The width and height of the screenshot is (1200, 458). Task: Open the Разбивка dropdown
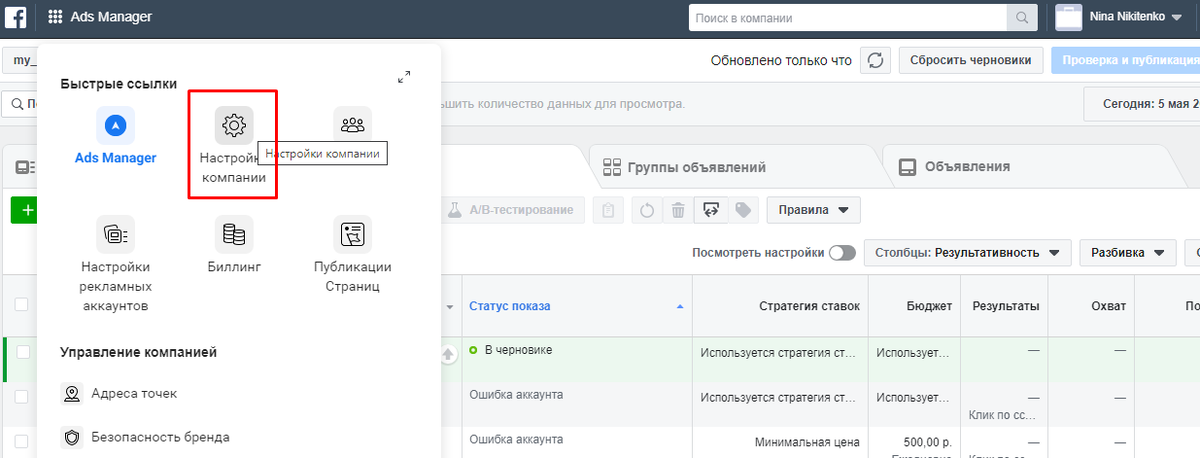pos(1127,253)
